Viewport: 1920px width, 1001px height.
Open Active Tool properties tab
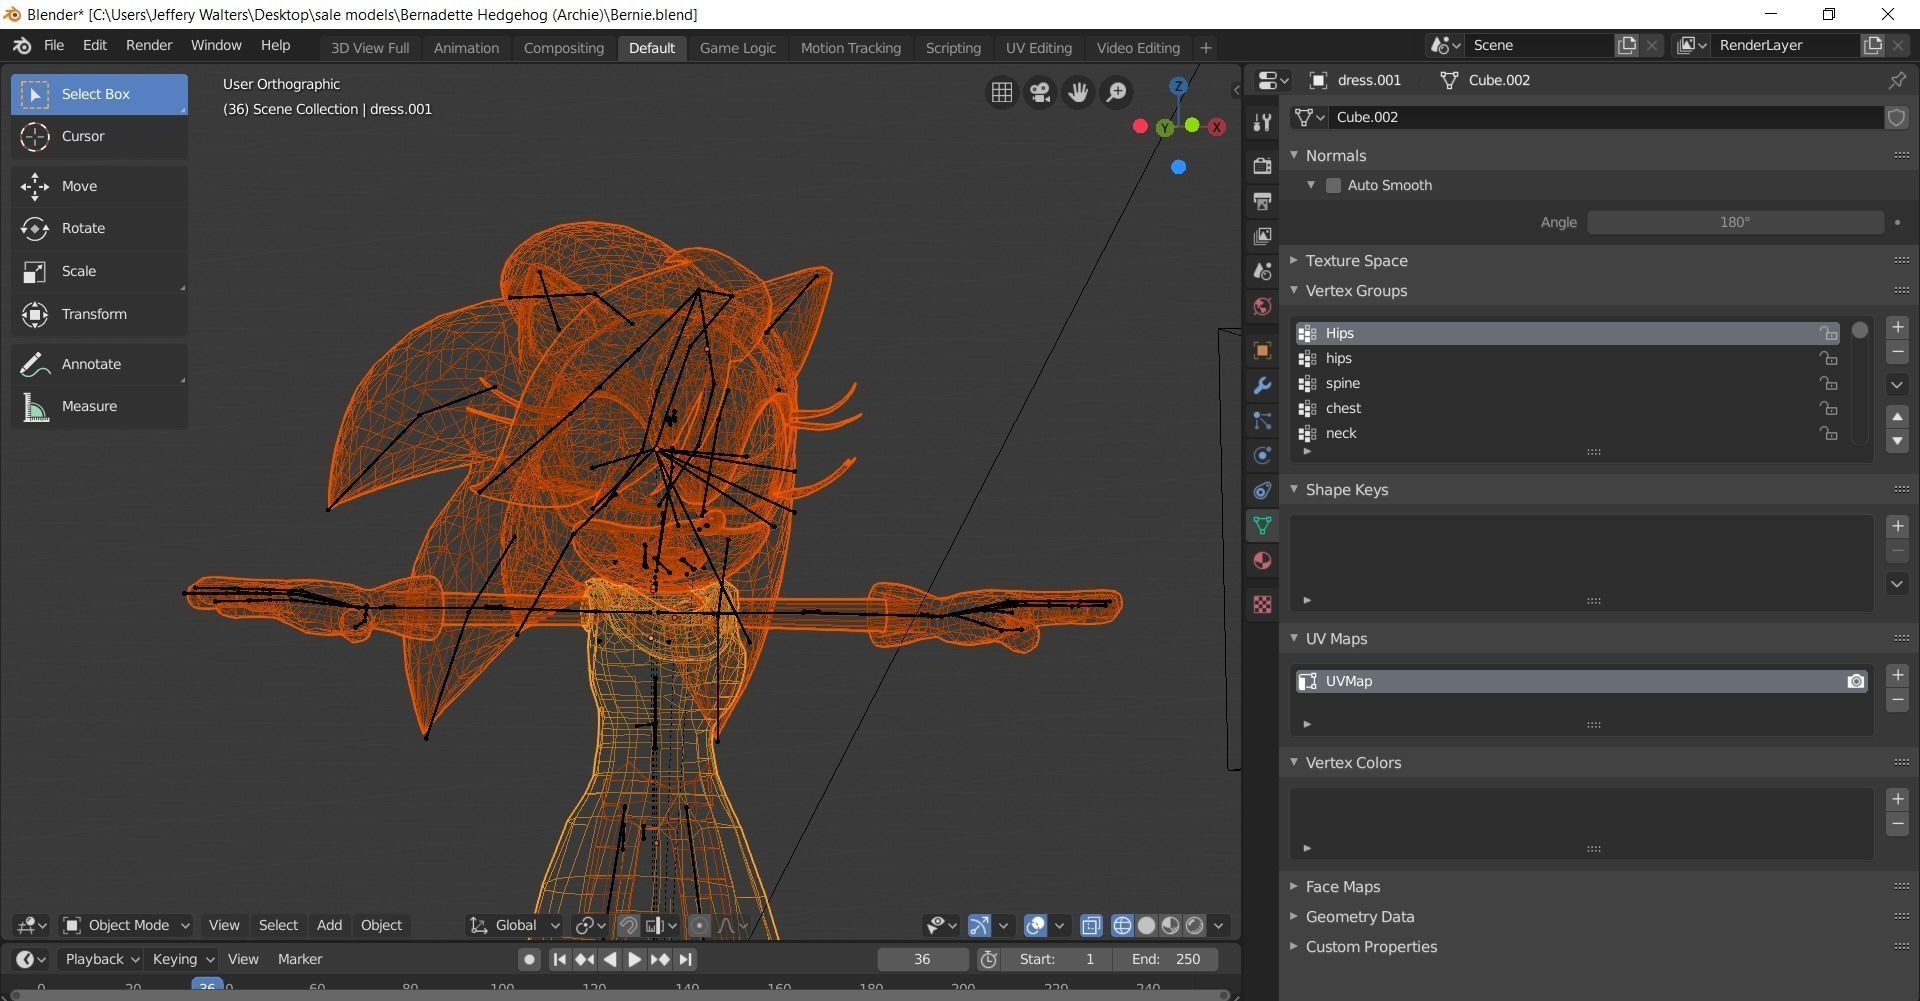pos(1262,122)
